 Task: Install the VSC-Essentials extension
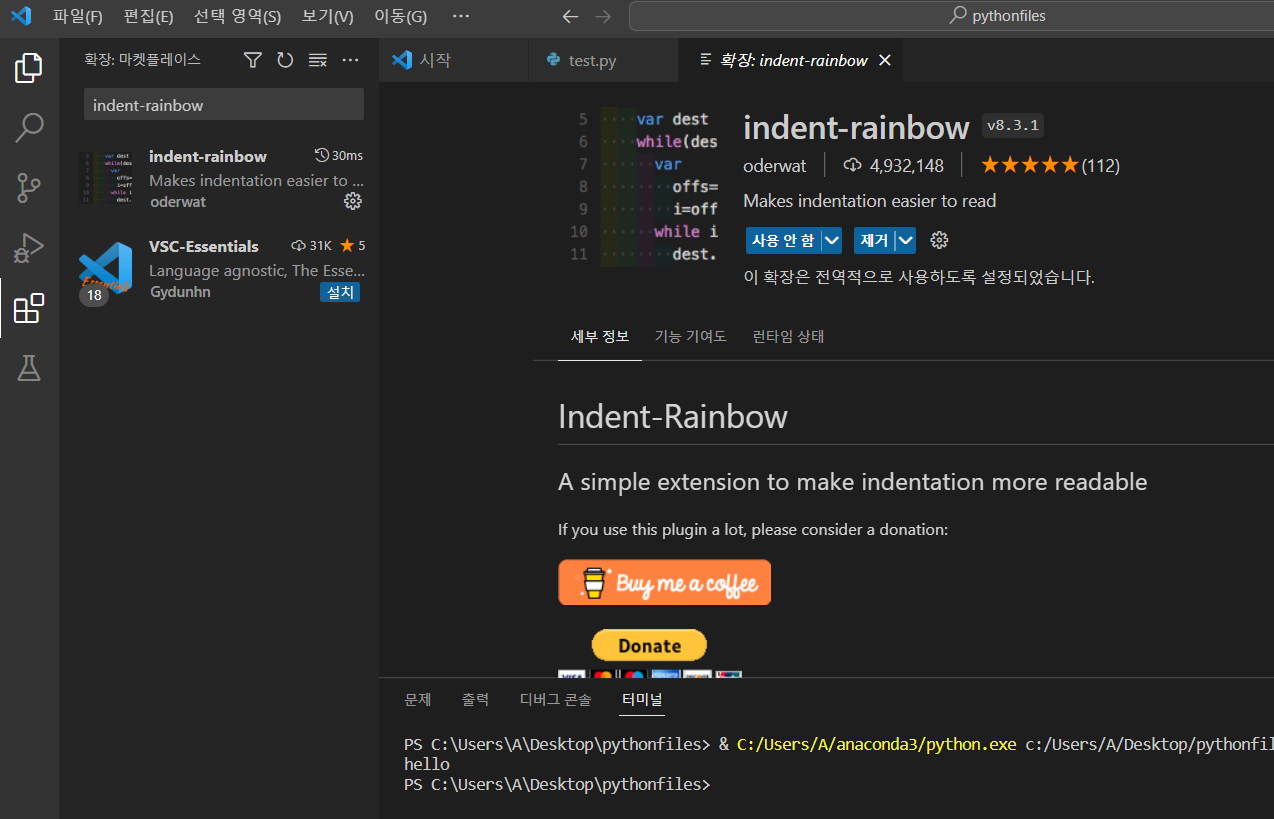click(340, 292)
